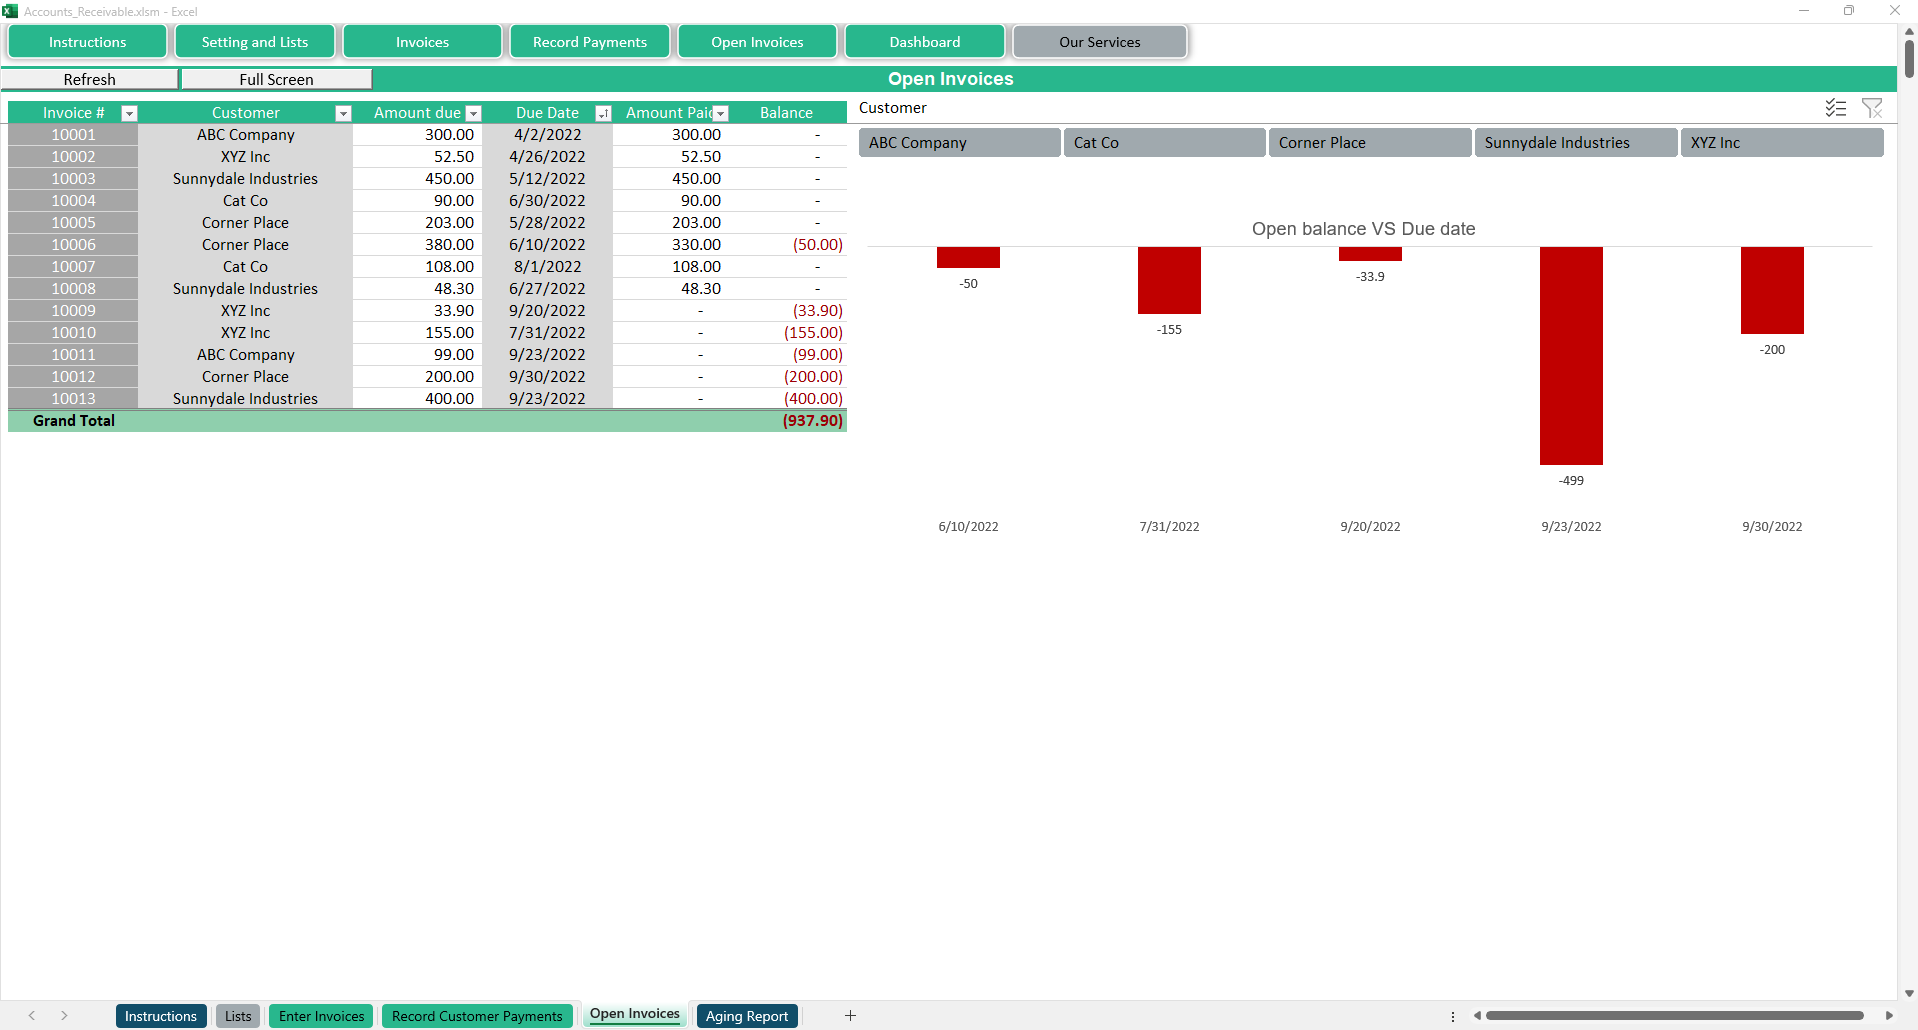Click the vertical scroll down arrow
Image resolution: width=1918 pixels, height=1030 pixels.
click(x=1909, y=993)
